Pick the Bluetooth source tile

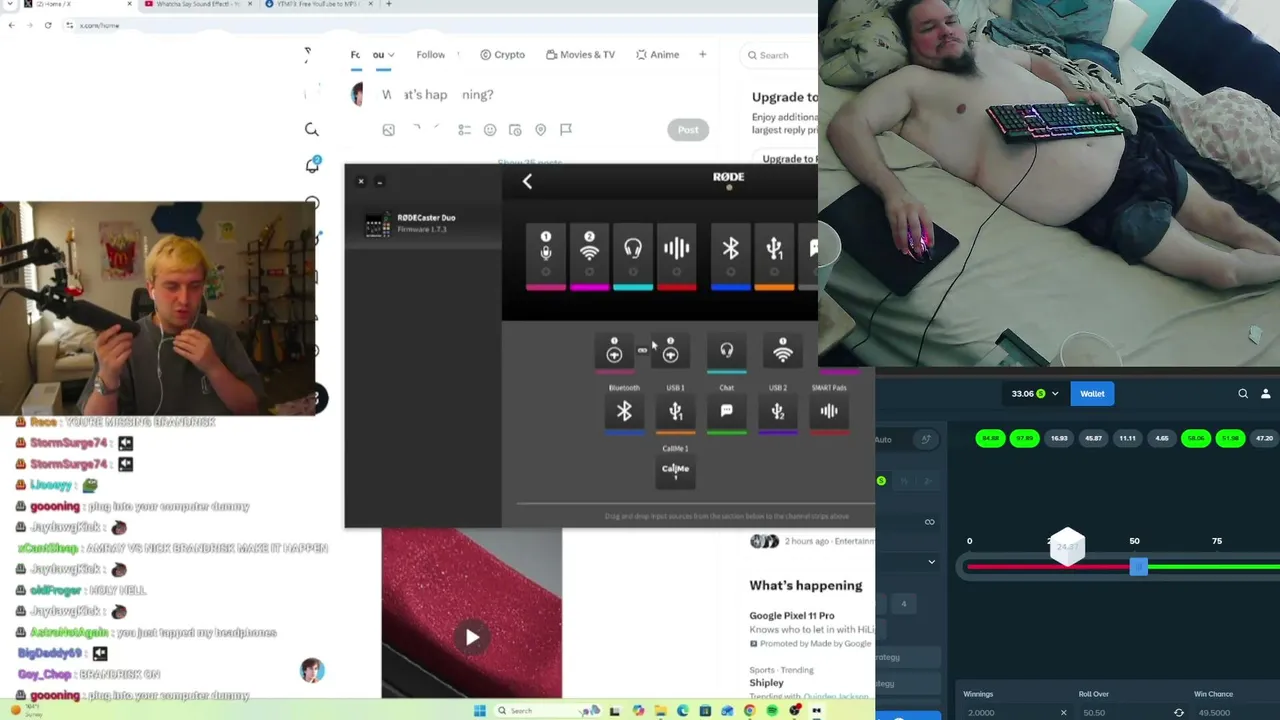624,413
